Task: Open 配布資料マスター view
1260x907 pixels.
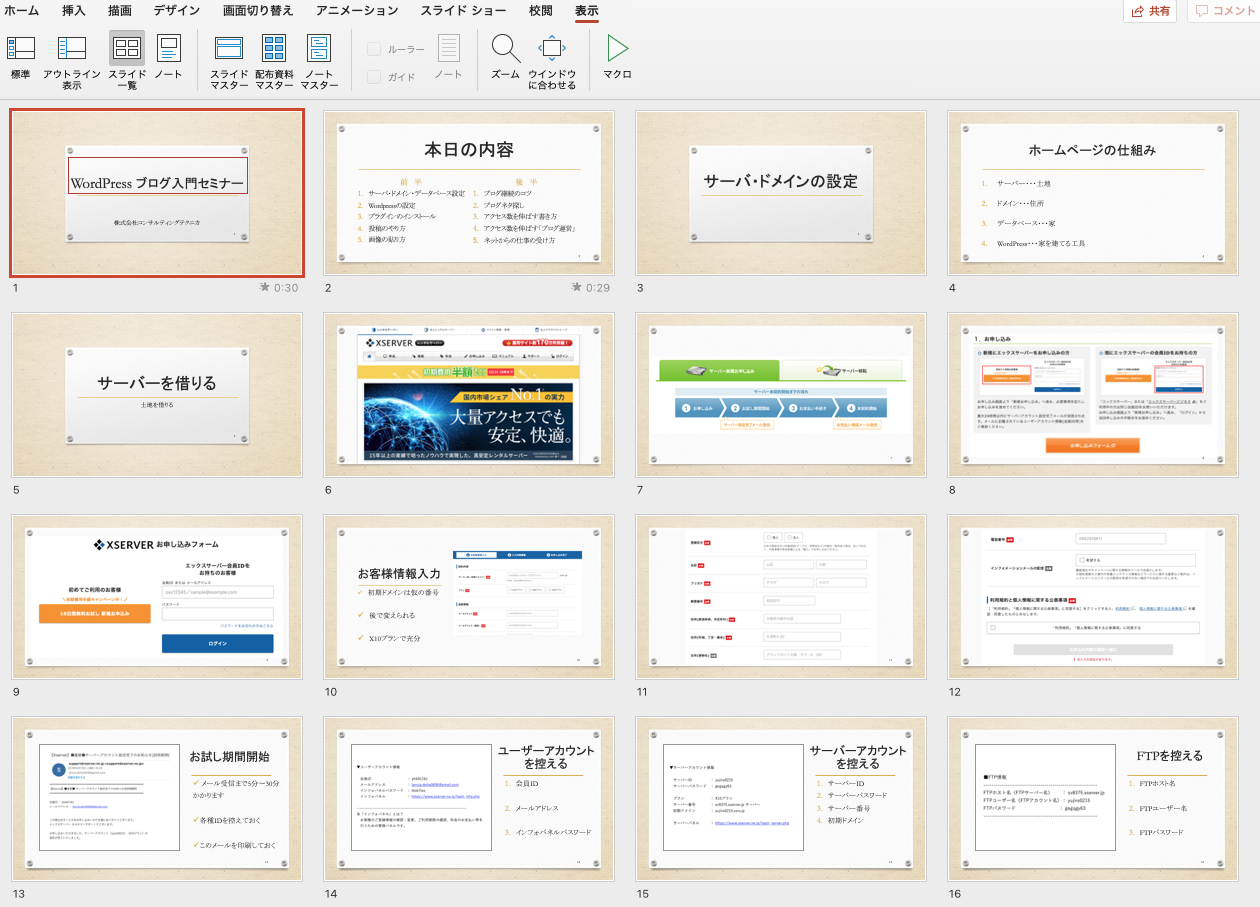Action: (x=274, y=62)
